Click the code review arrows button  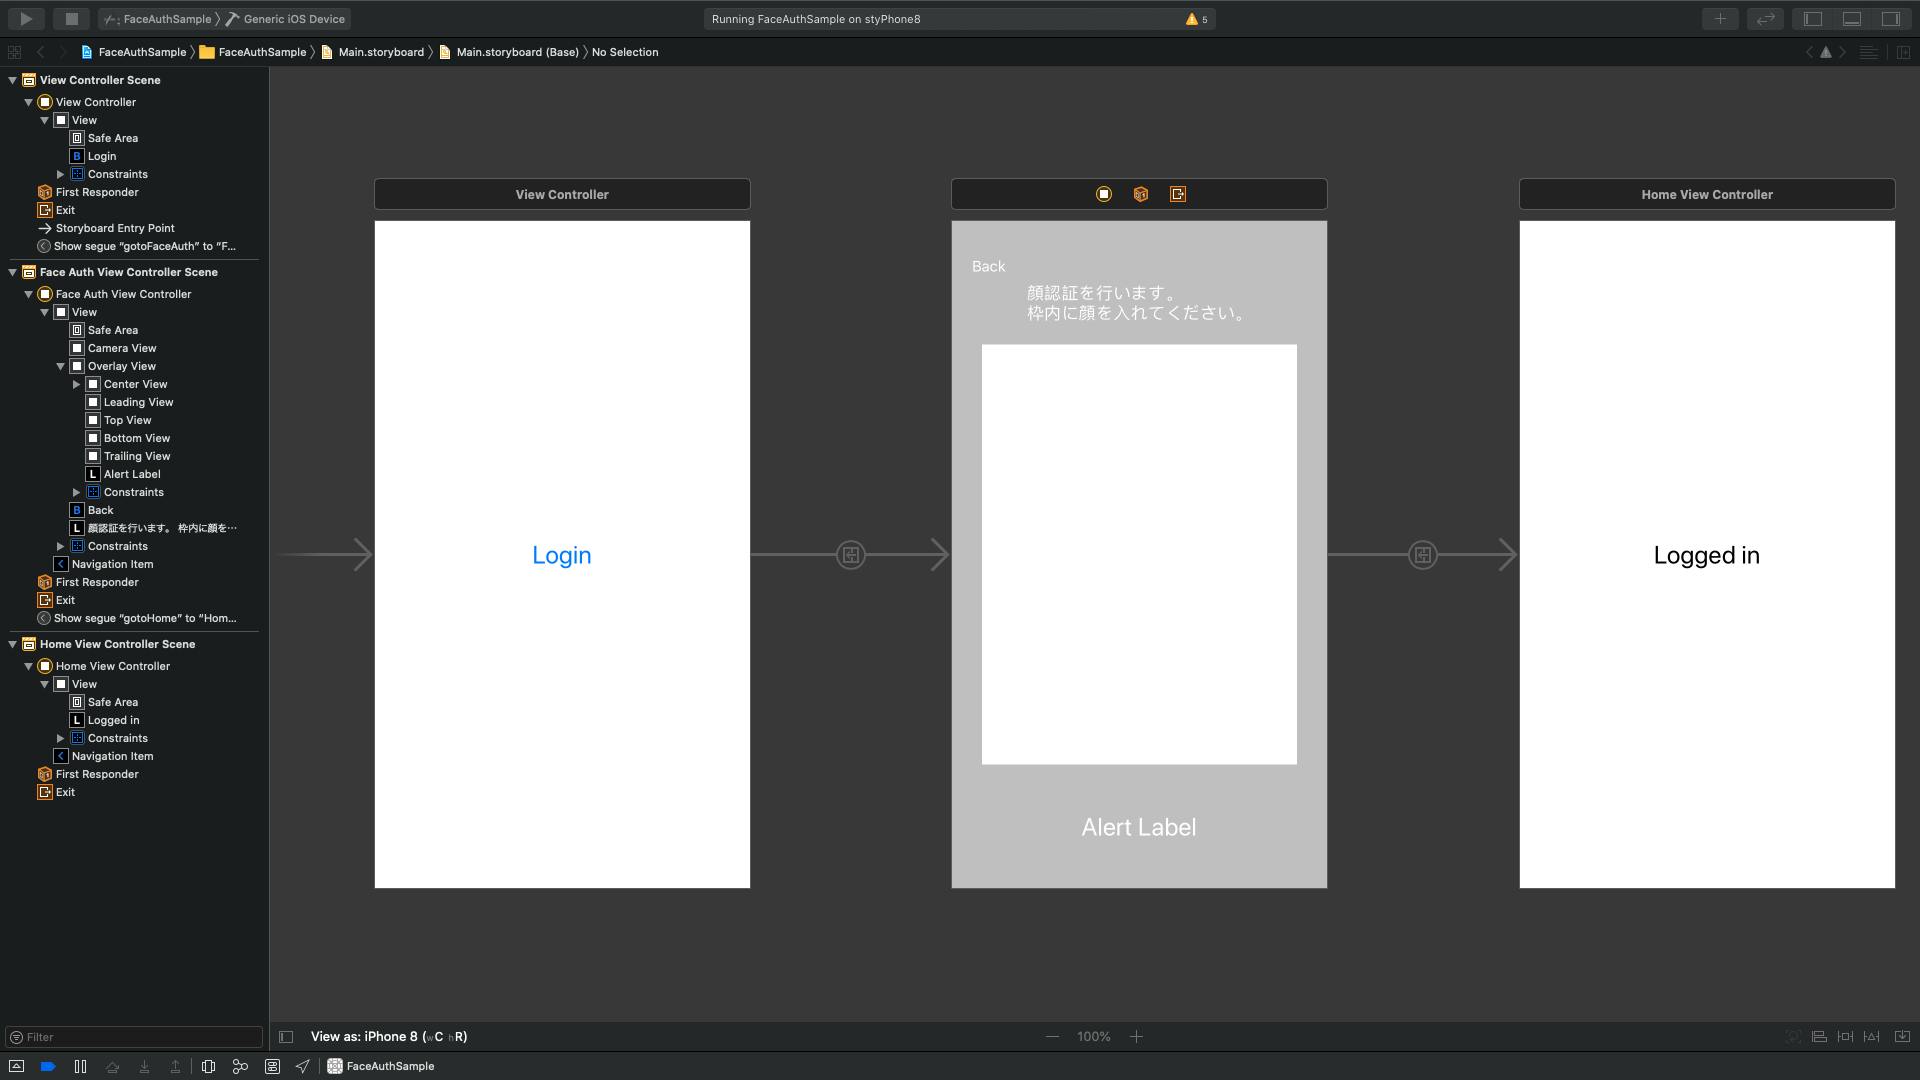(x=1766, y=18)
